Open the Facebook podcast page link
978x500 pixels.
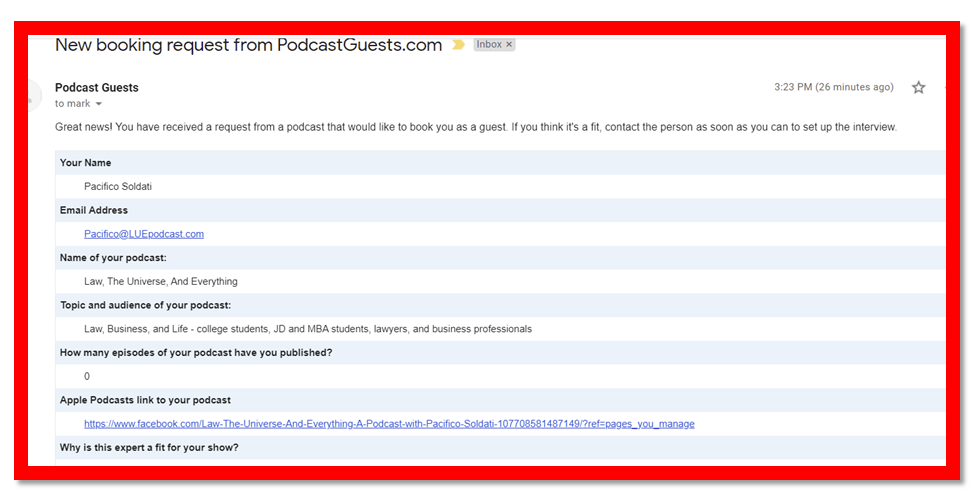389,424
